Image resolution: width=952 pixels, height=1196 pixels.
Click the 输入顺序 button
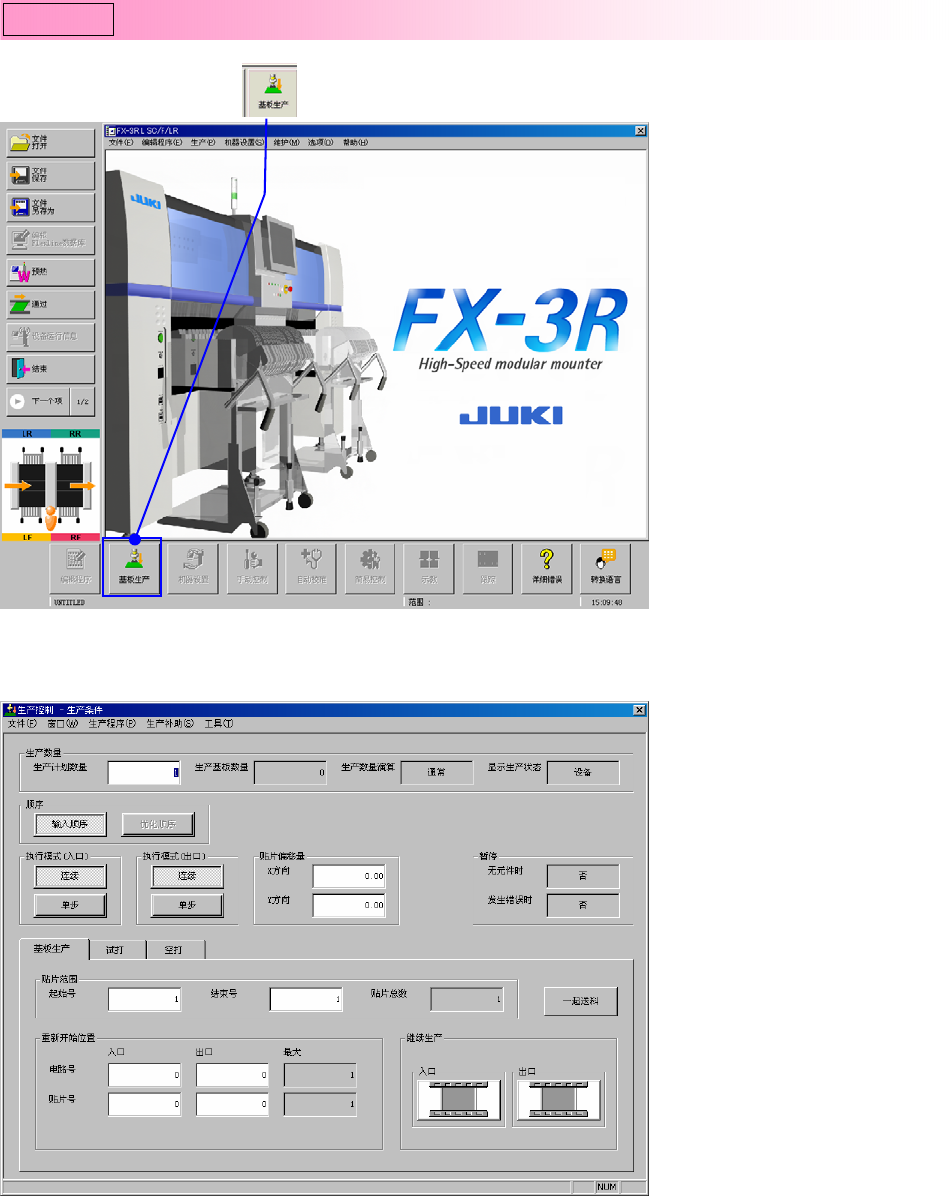tap(70, 825)
